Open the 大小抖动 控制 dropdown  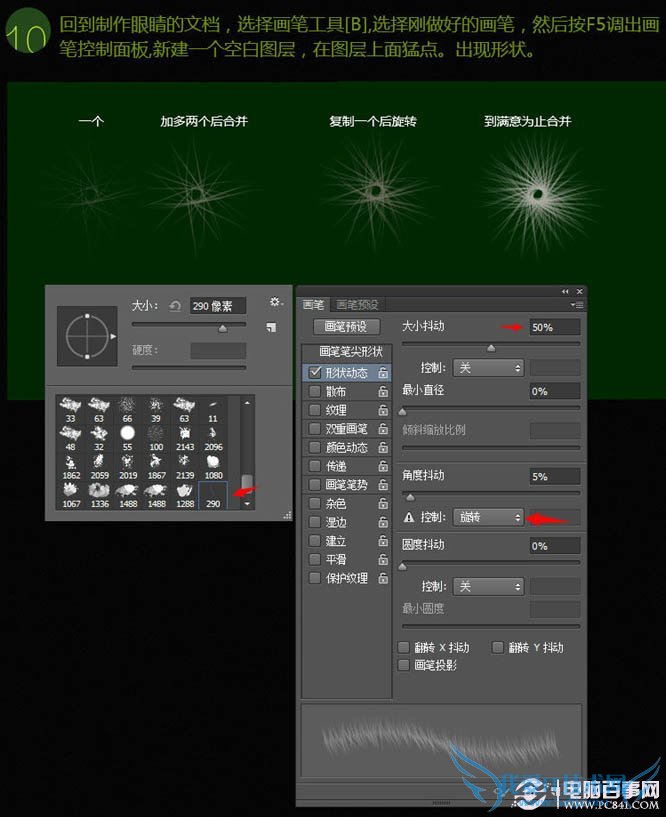click(488, 368)
